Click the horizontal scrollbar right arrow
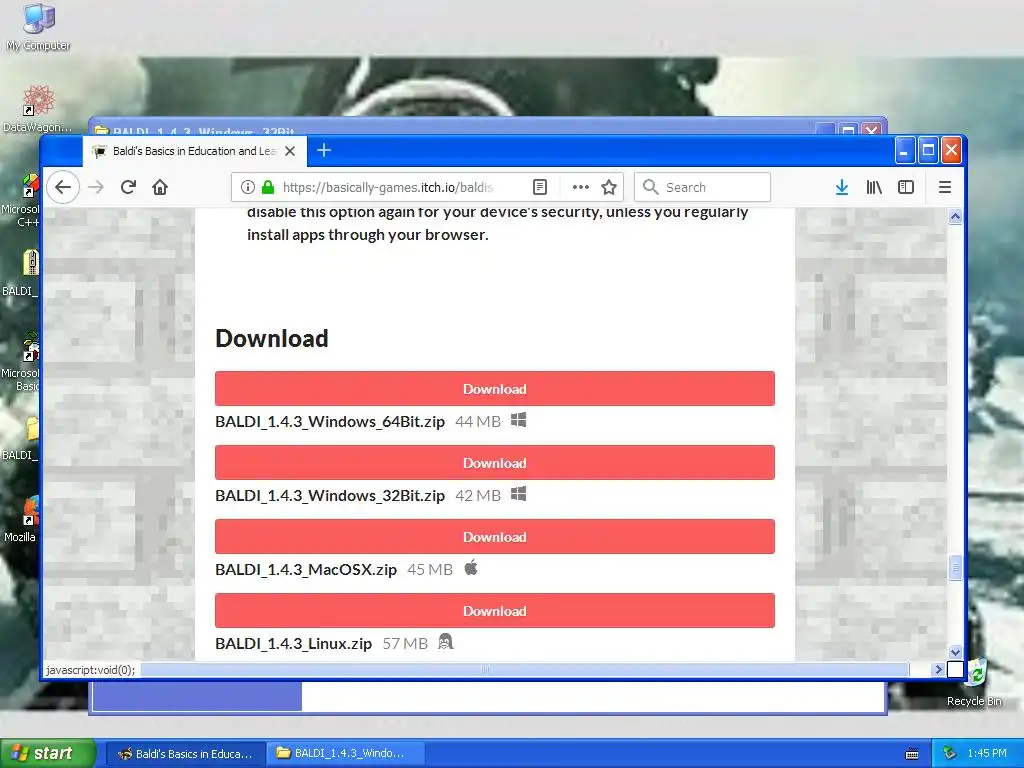 tap(938, 669)
